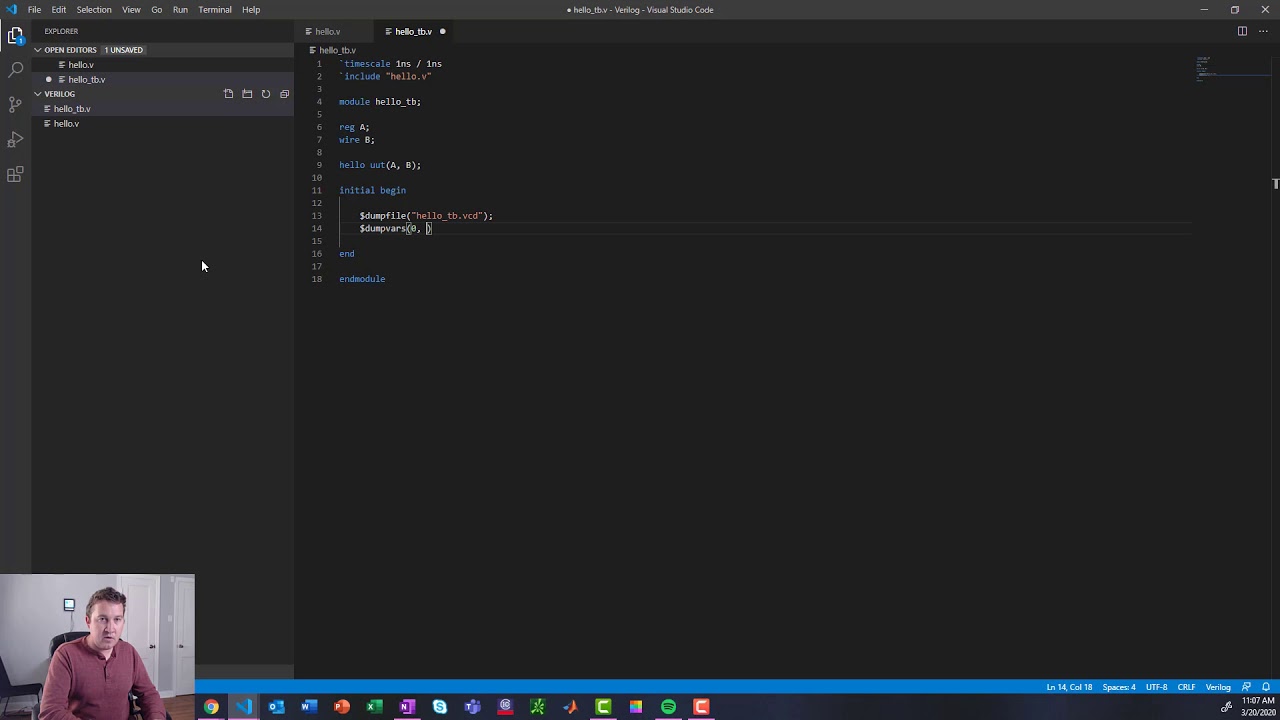Open Skype from the taskbar
Image resolution: width=1280 pixels, height=720 pixels.
pyautogui.click(x=440, y=707)
